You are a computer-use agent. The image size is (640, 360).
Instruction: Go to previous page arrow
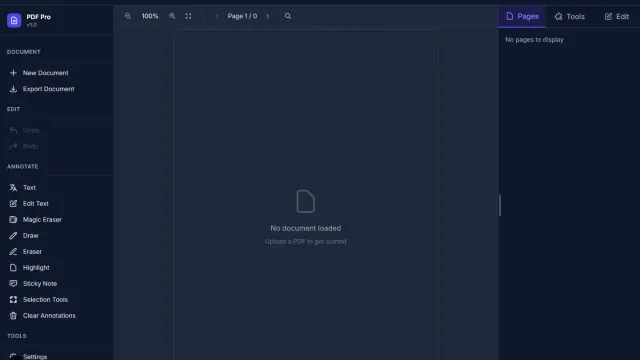(217, 16)
